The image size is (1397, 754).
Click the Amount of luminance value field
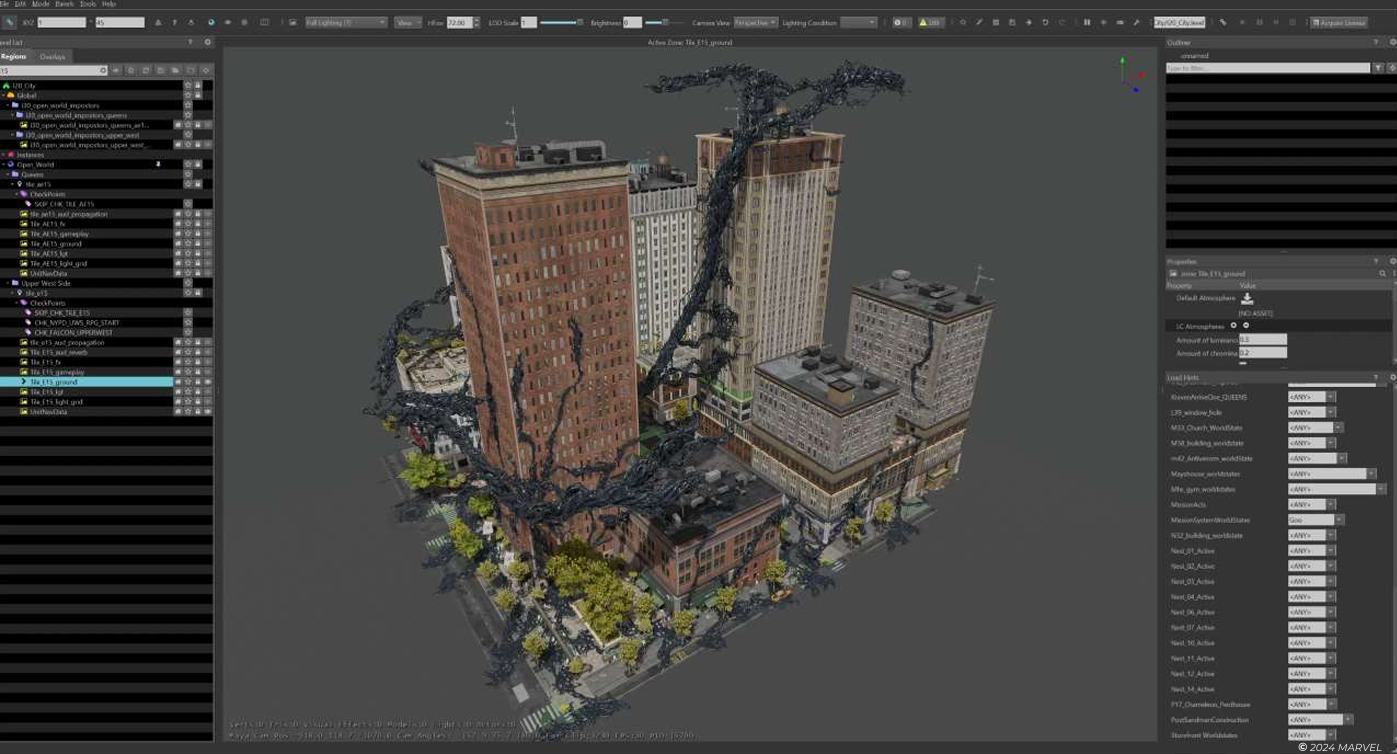tap(1263, 340)
